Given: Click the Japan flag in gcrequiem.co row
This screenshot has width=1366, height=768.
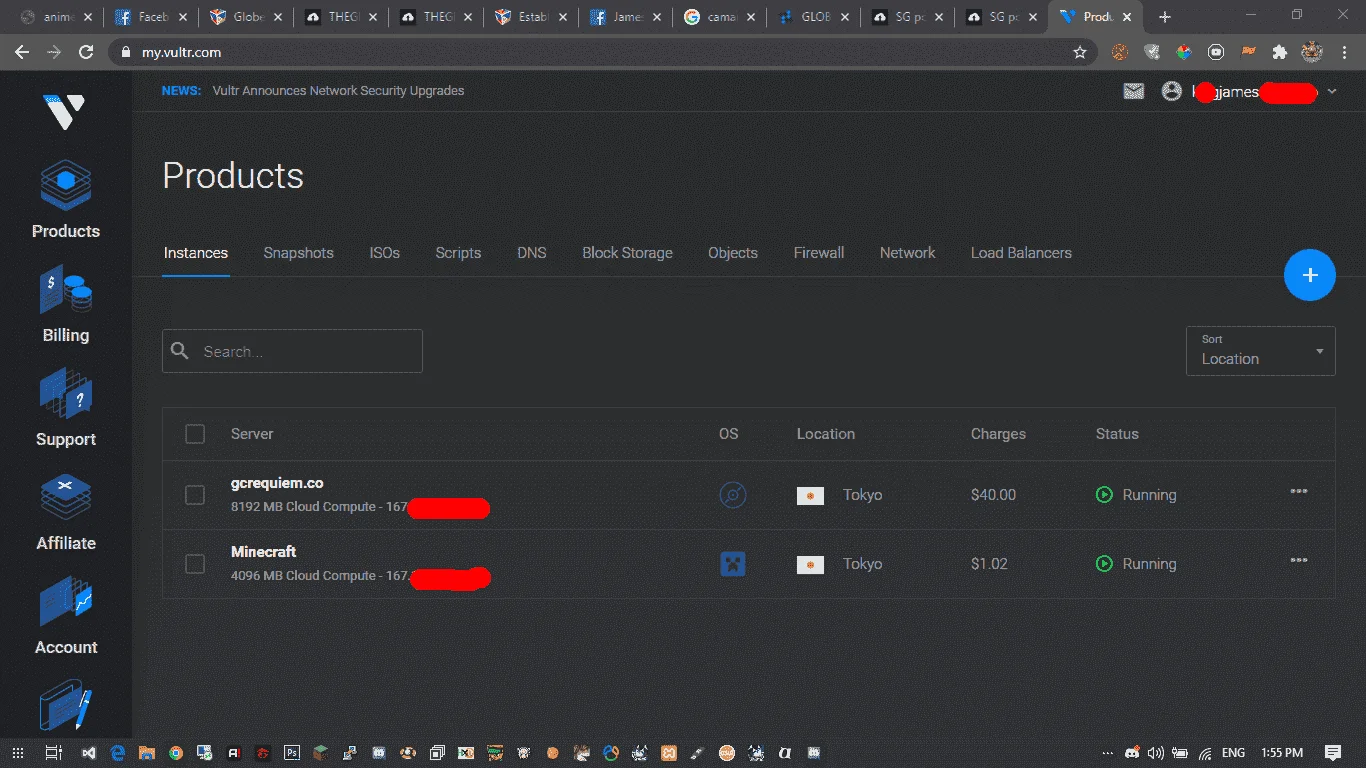Looking at the screenshot, I should pos(810,496).
